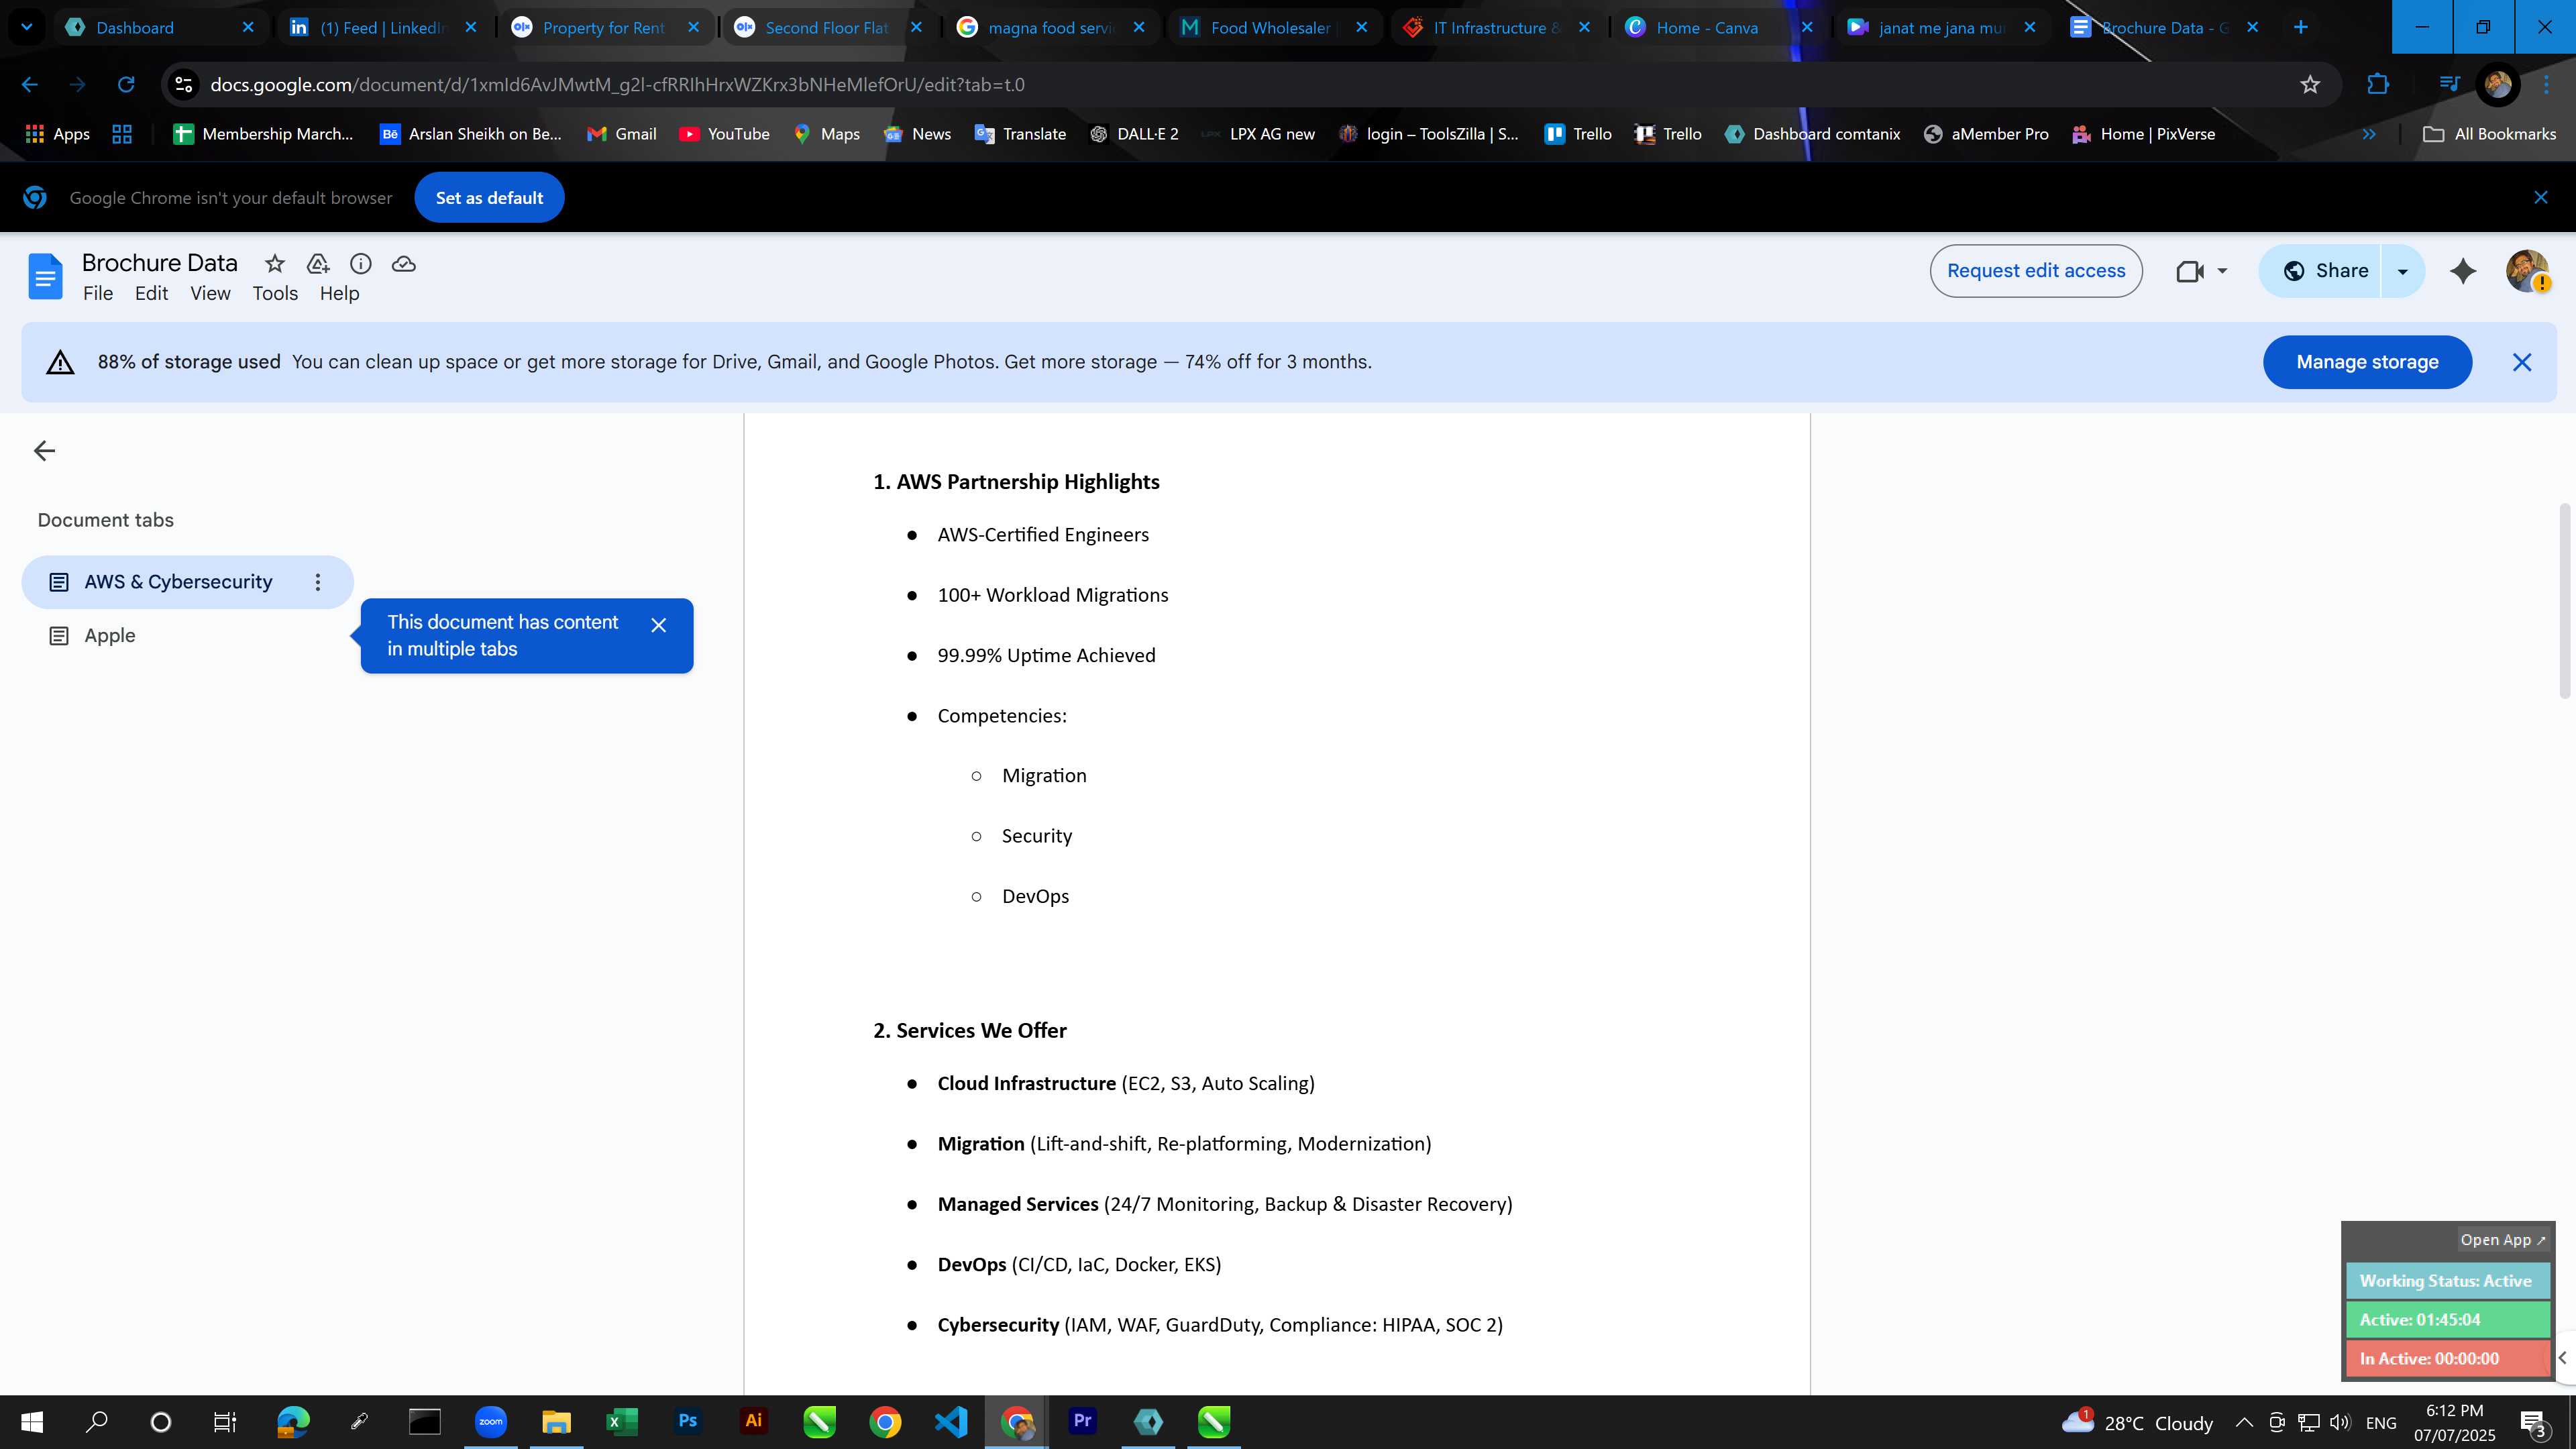Set Chrome as default browser
The width and height of the screenshot is (2576, 1449).
[x=489, y=198]
